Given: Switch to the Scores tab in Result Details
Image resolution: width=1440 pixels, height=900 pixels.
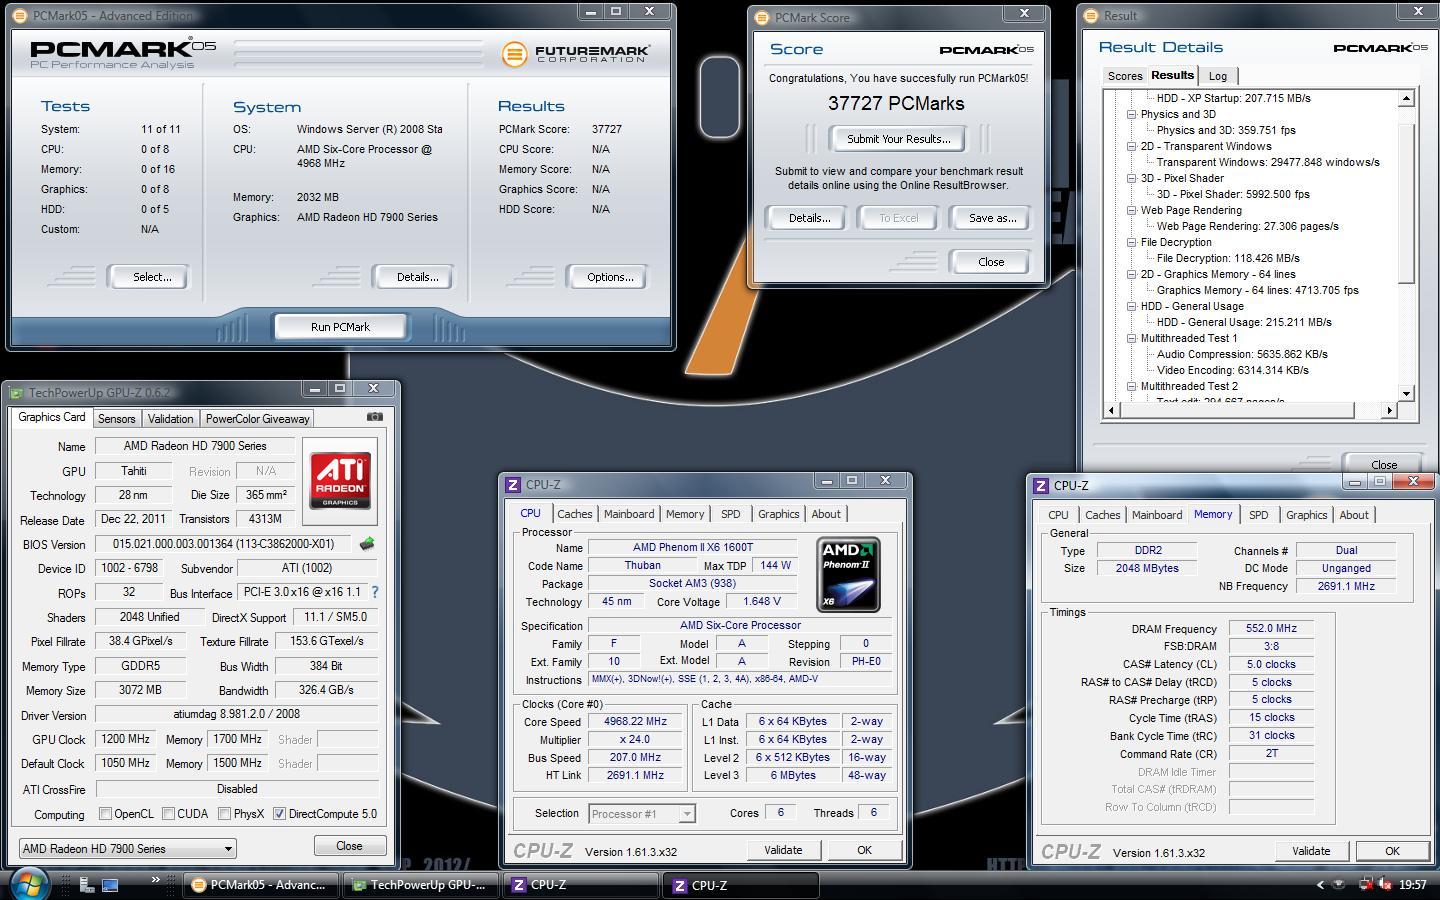Looking at the screenshot, I should (1125, 76).
